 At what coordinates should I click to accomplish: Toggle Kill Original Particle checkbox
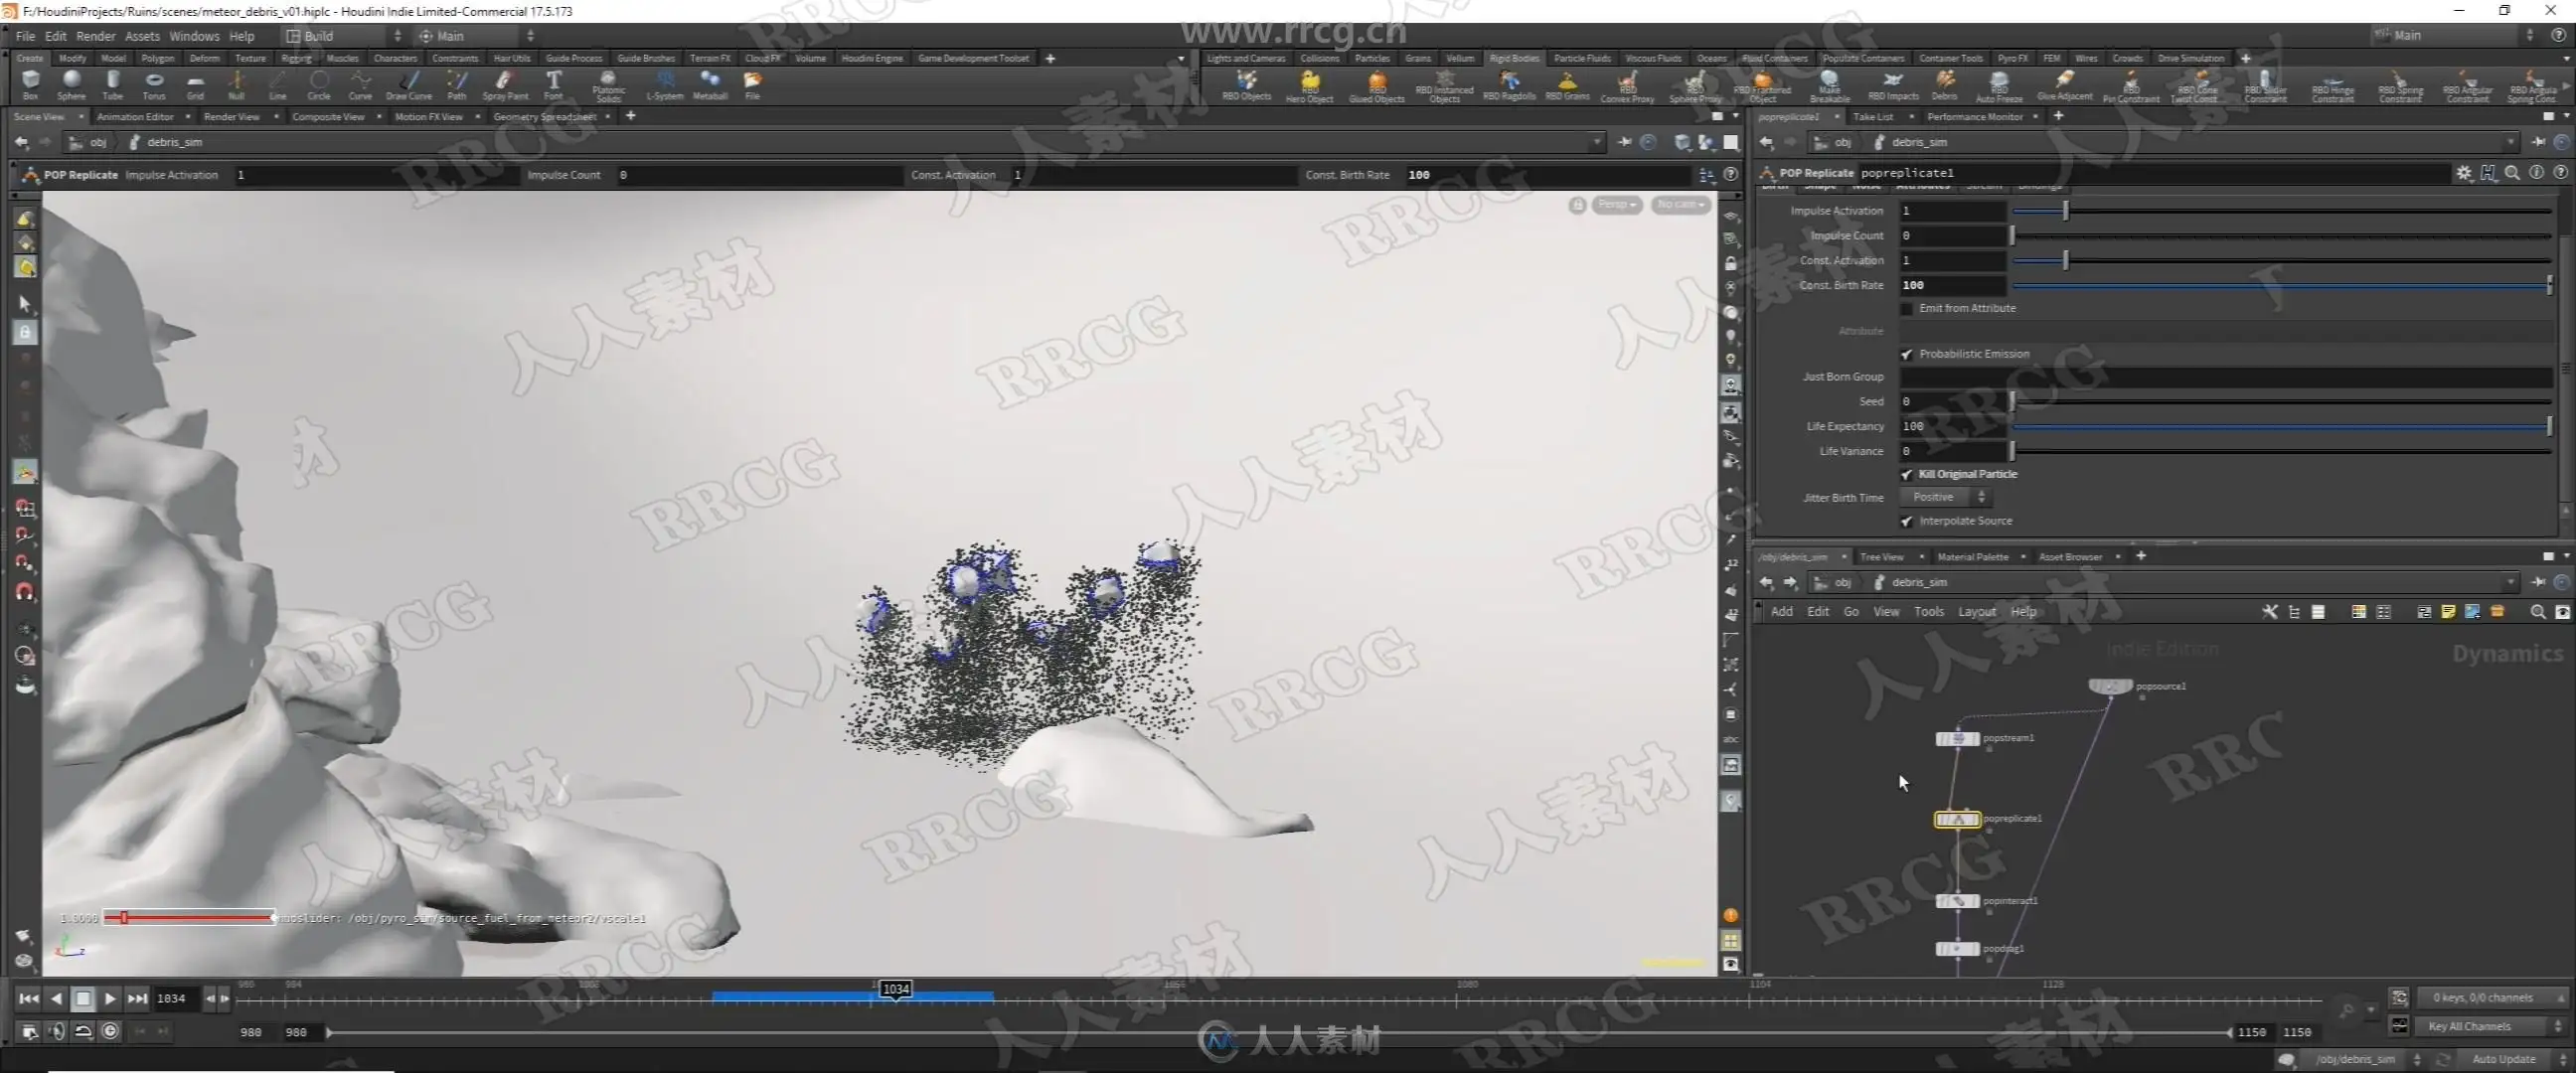pos(1906,474)
